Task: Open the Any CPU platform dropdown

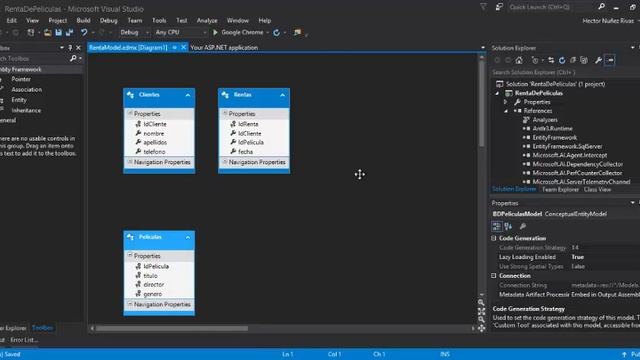Action: click(x=204, y=32)
